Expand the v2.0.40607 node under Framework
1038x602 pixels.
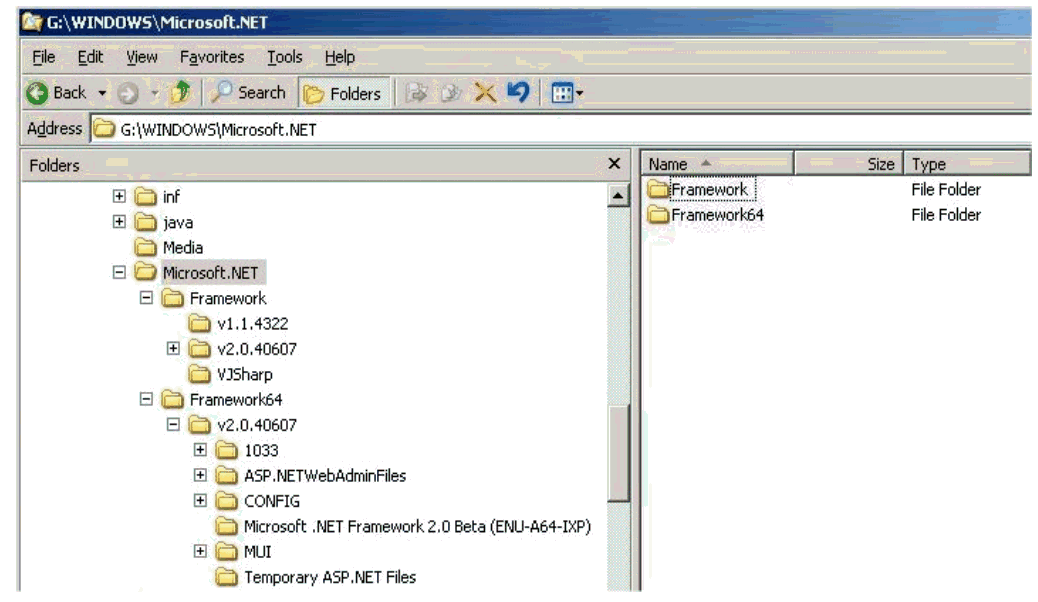tap(173, 349)
